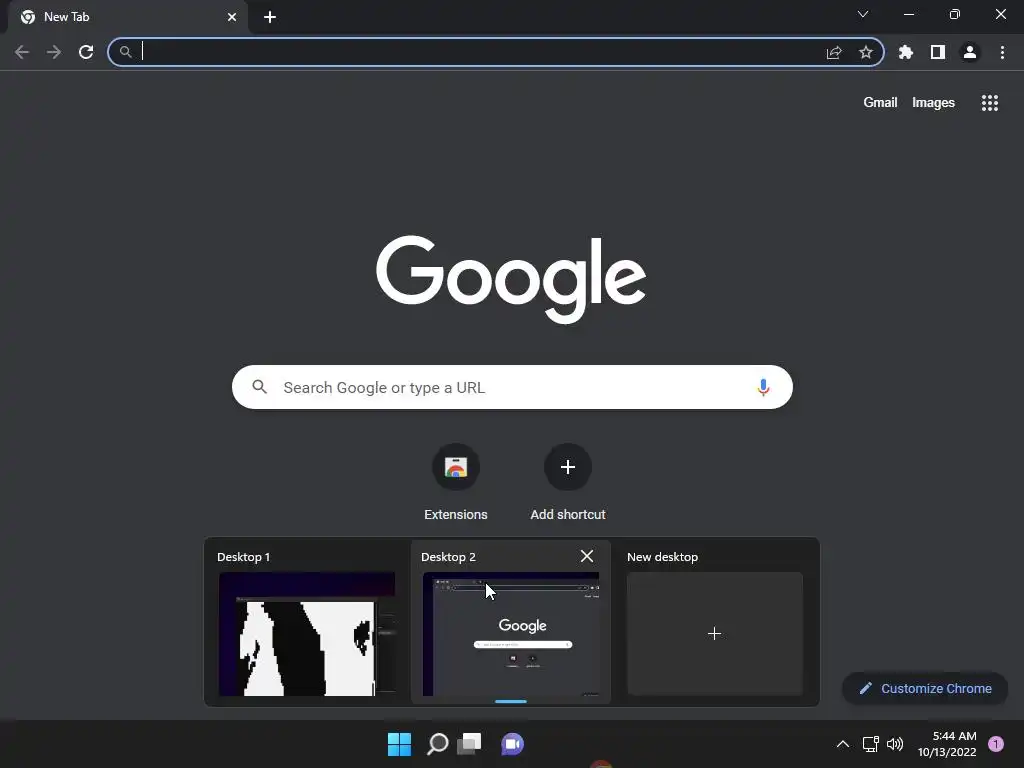The width and height of the screenshot is (1024, 768).
Task: Click the search magnifier in Google box
Action: 259,387
